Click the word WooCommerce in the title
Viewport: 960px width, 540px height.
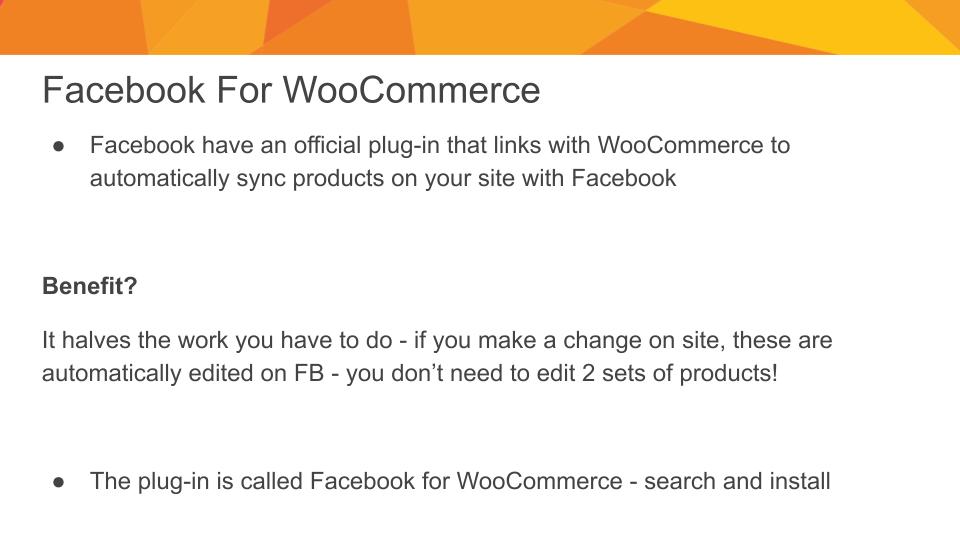[411, 90]
